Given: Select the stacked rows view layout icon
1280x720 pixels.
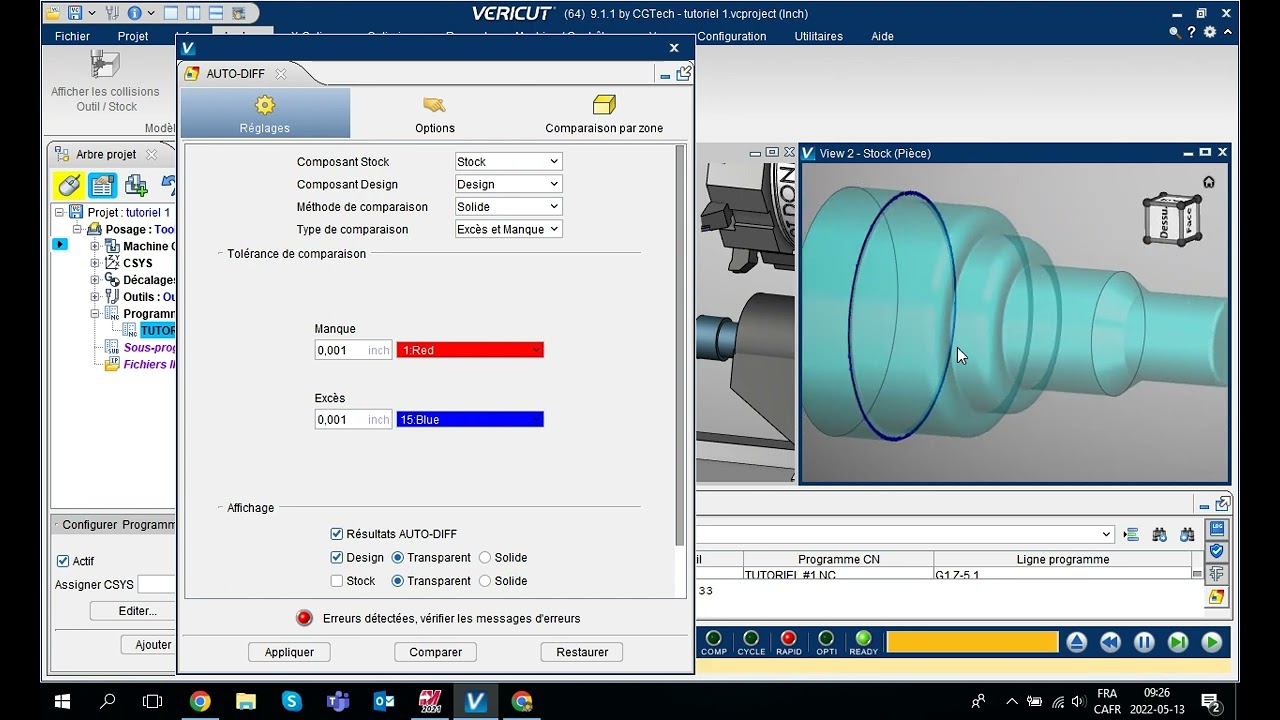Looking at the screenshot, I should coord(216,14).
